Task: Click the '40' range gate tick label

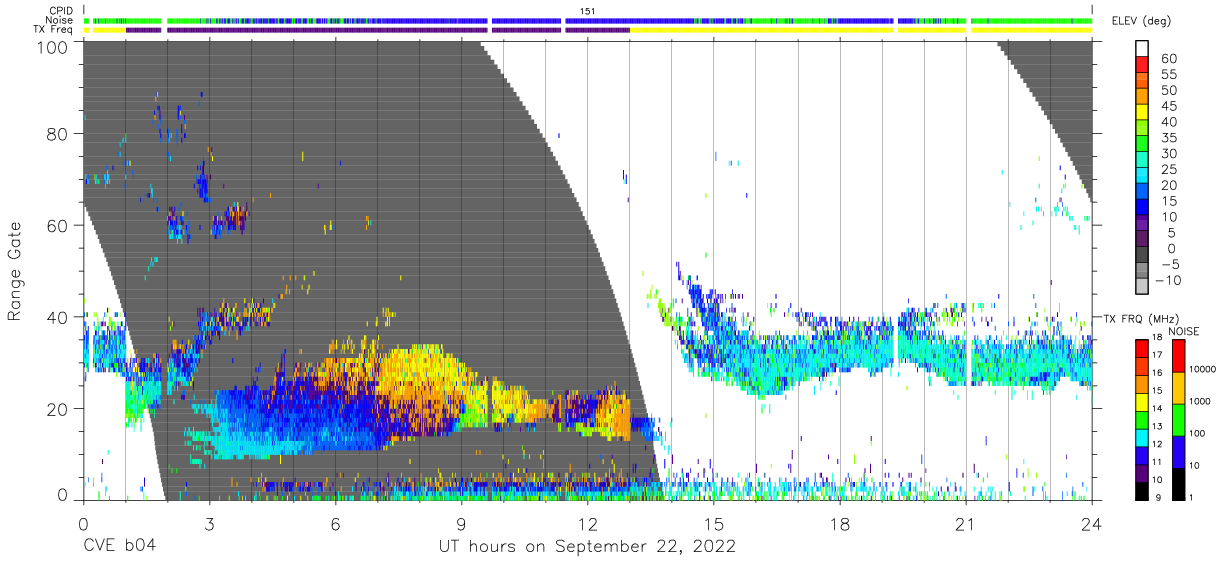Action: coord(58,317)
